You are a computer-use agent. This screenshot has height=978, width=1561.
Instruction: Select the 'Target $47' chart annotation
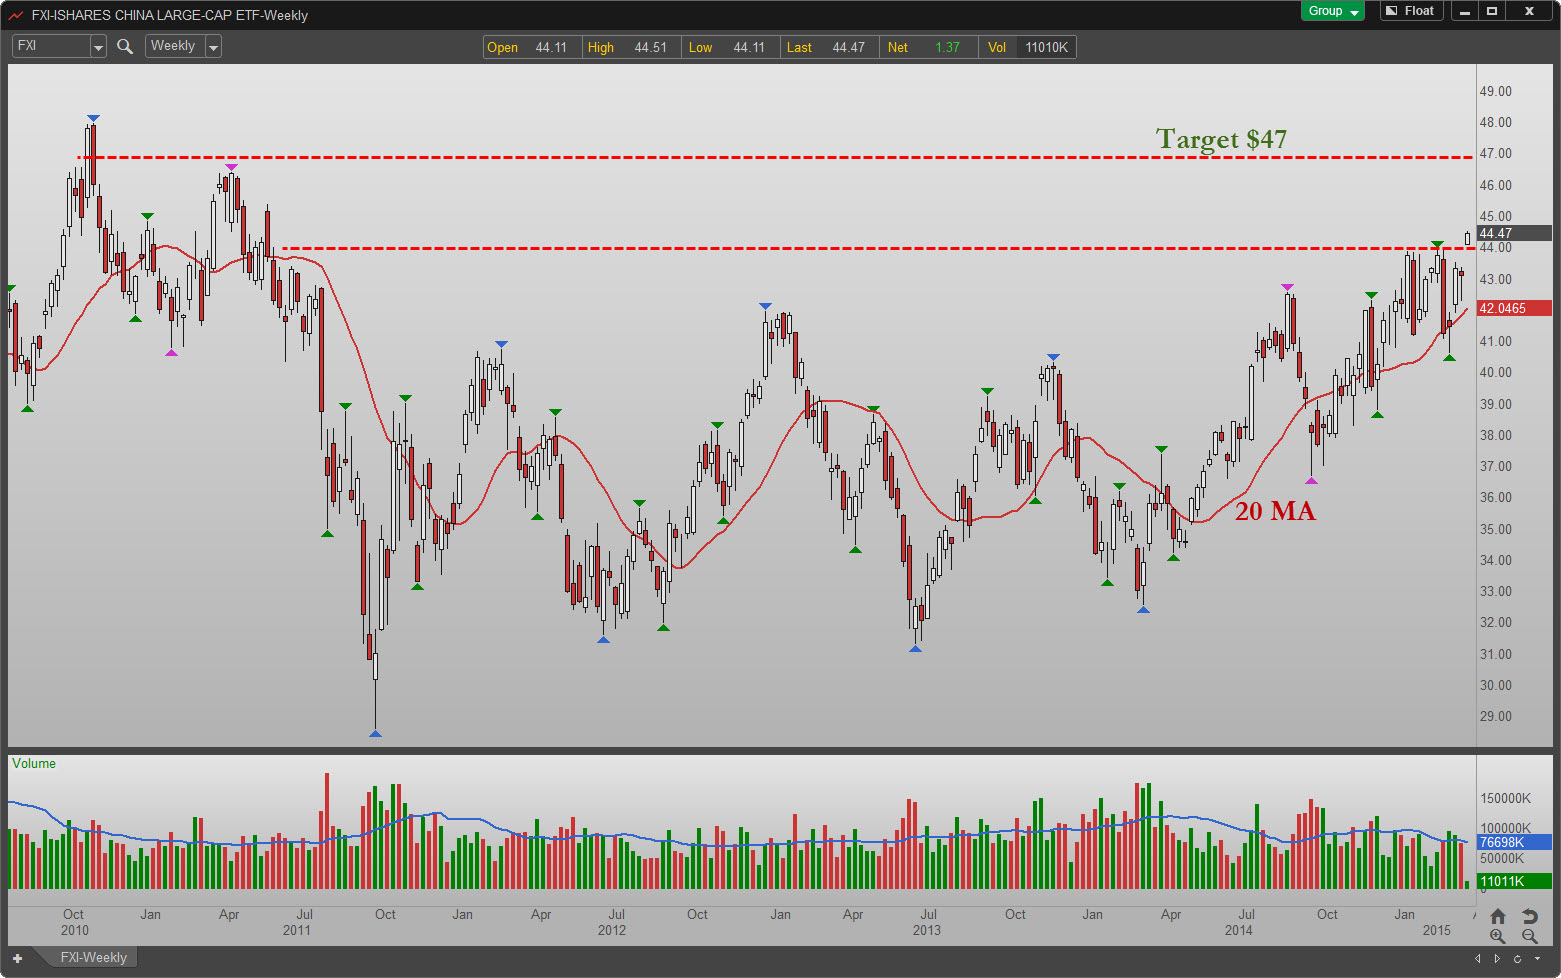[x=1221, y=139]
